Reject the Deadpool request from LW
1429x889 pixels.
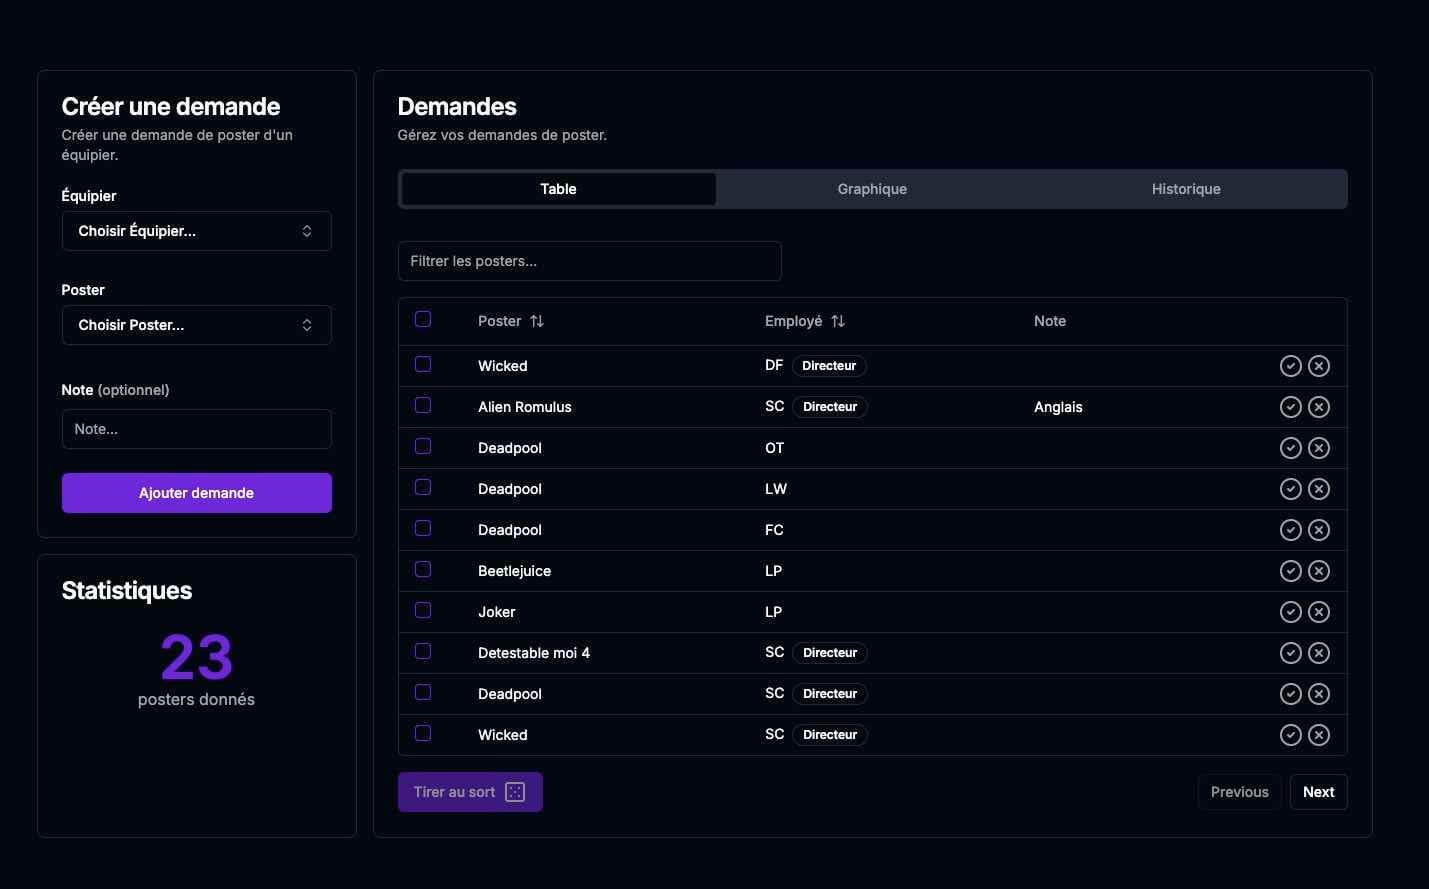(1319, 489)
